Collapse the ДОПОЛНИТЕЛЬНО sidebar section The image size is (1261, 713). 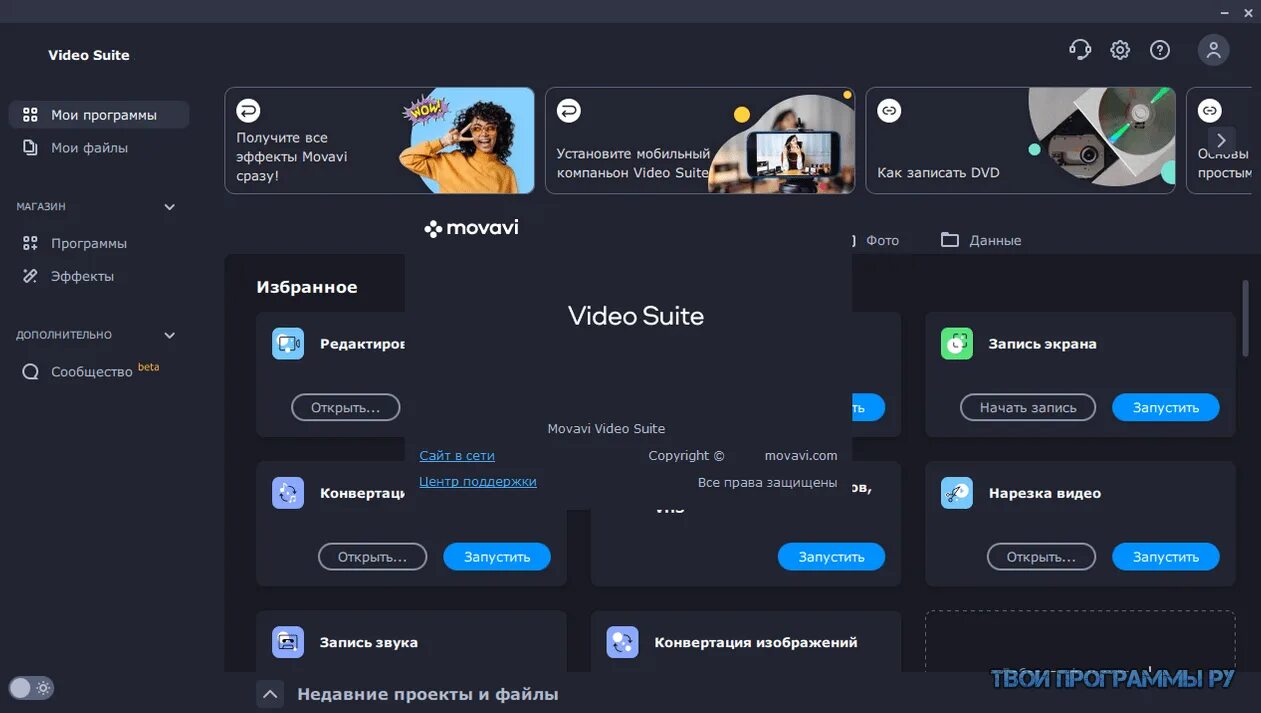pyautogui.click(x=169, y=335)
